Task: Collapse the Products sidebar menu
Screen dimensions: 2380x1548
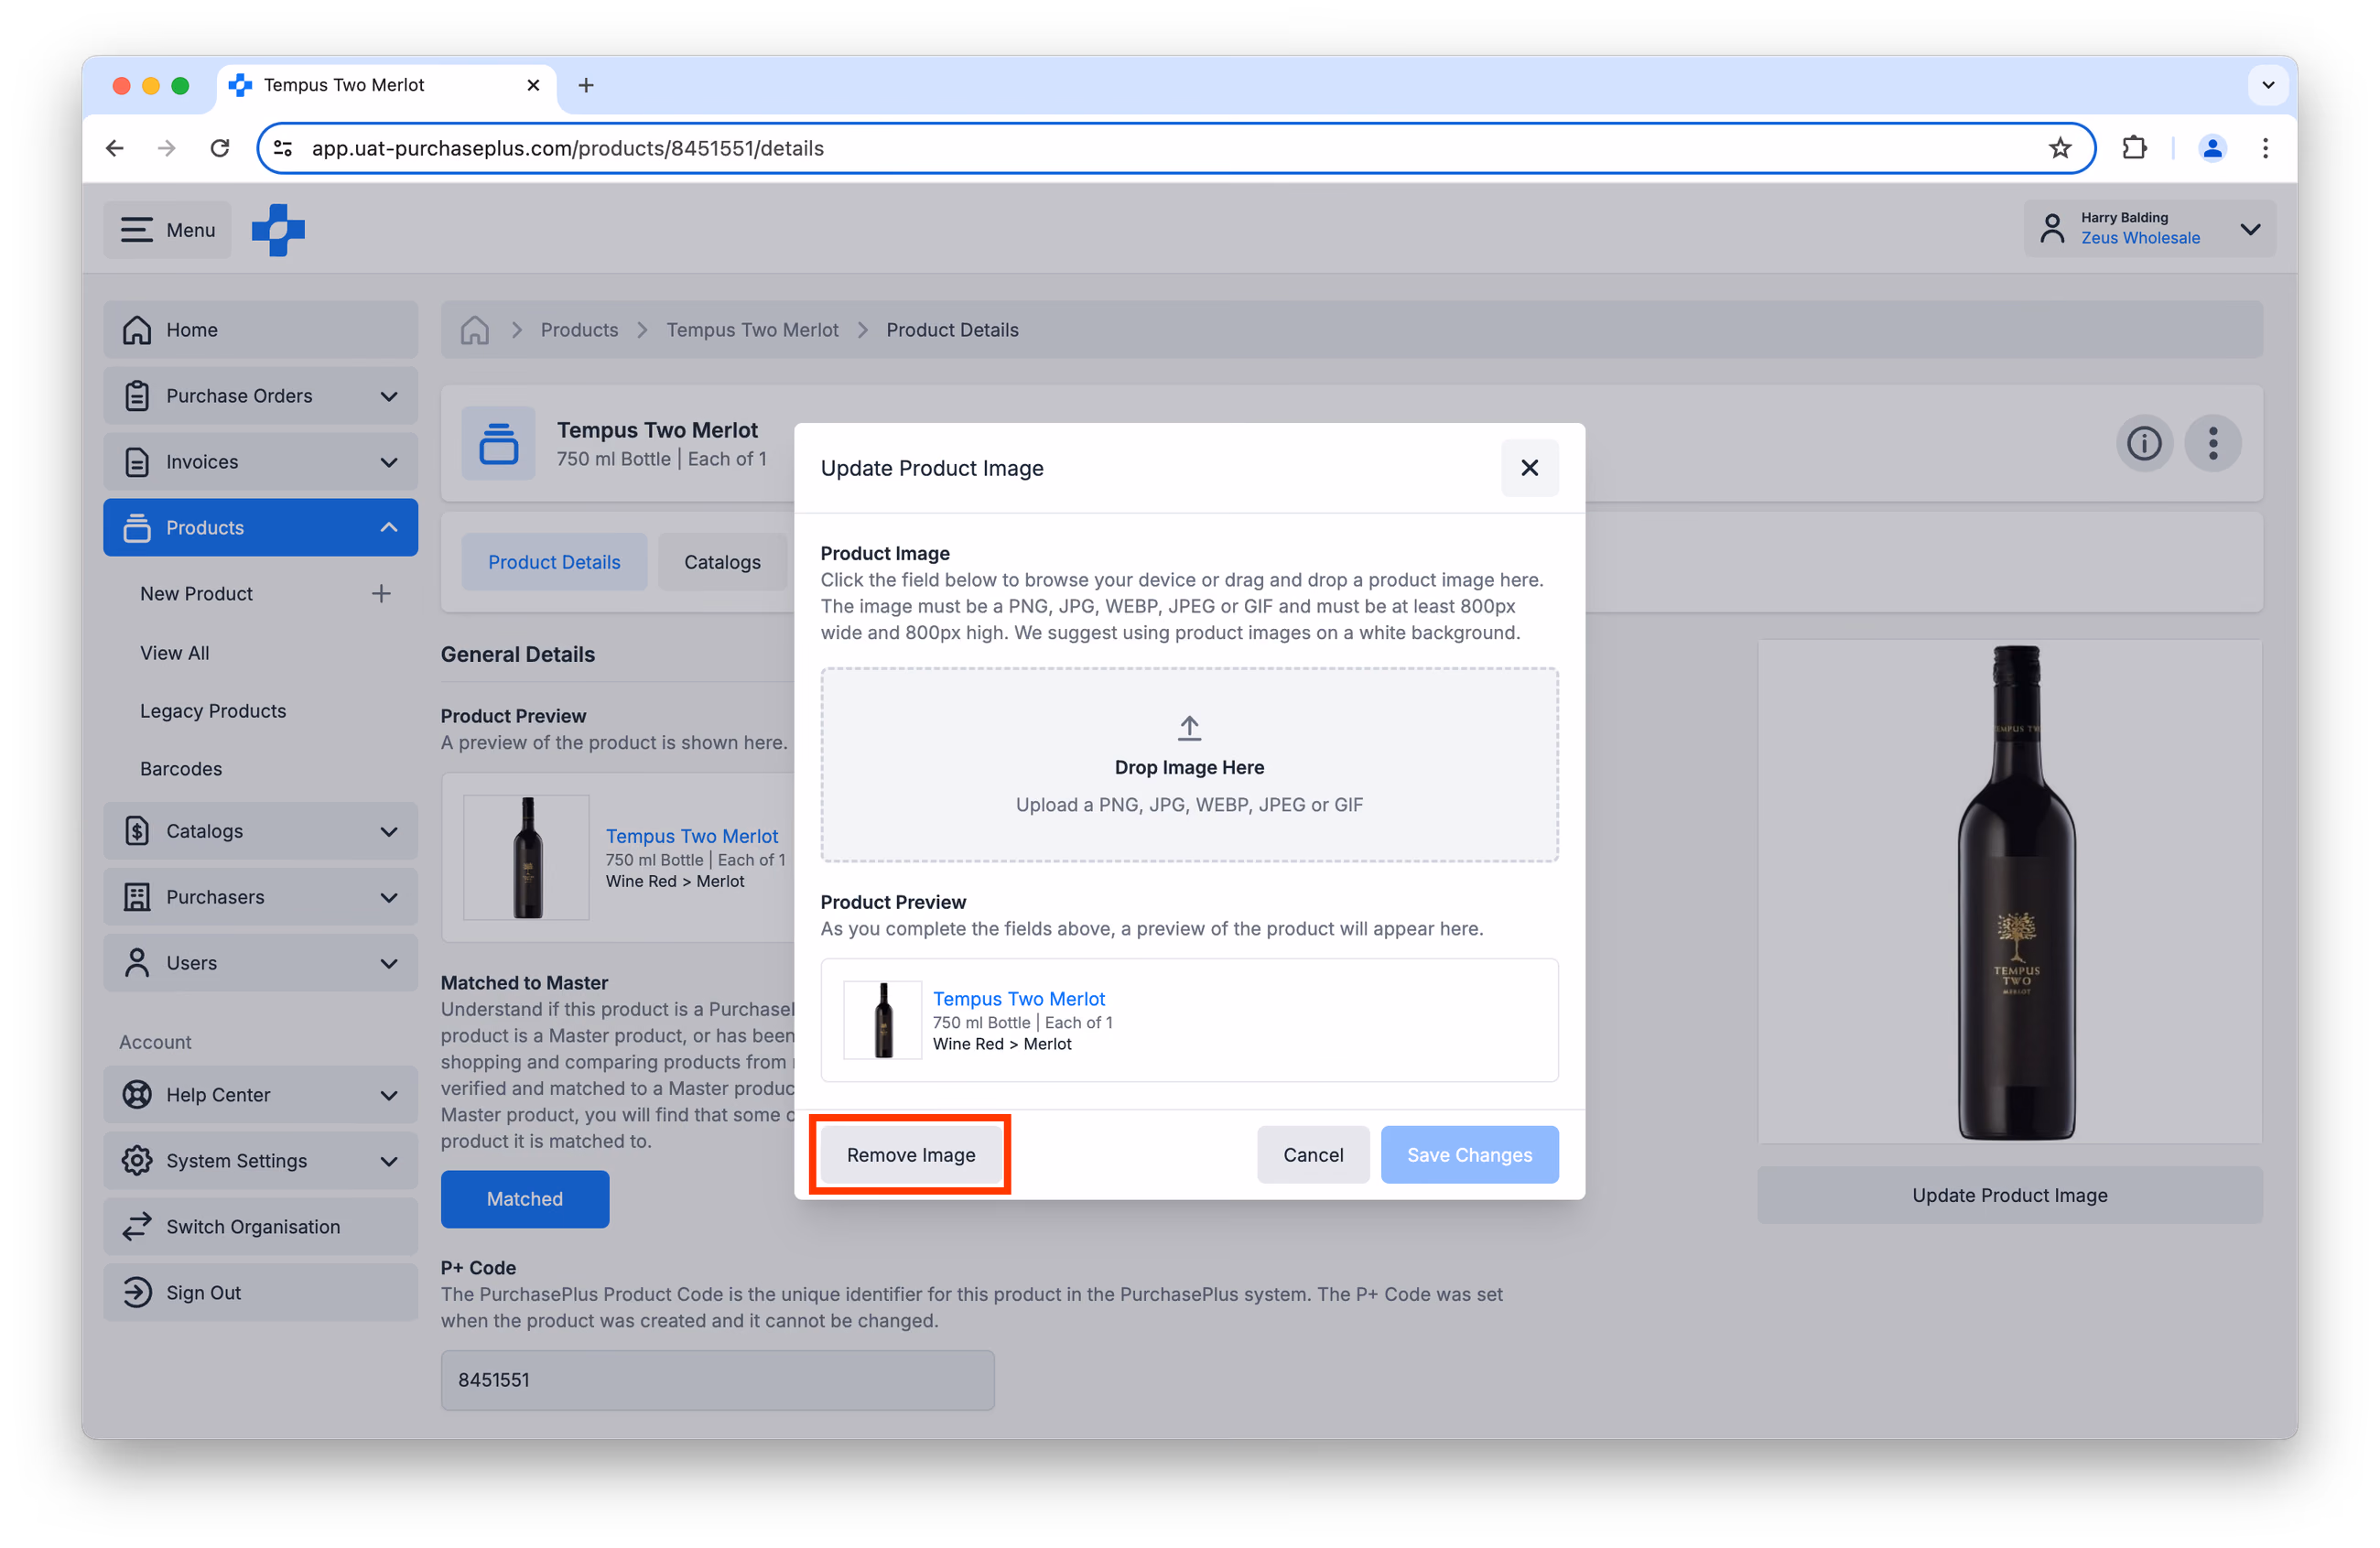Action: tap(260, 528)
